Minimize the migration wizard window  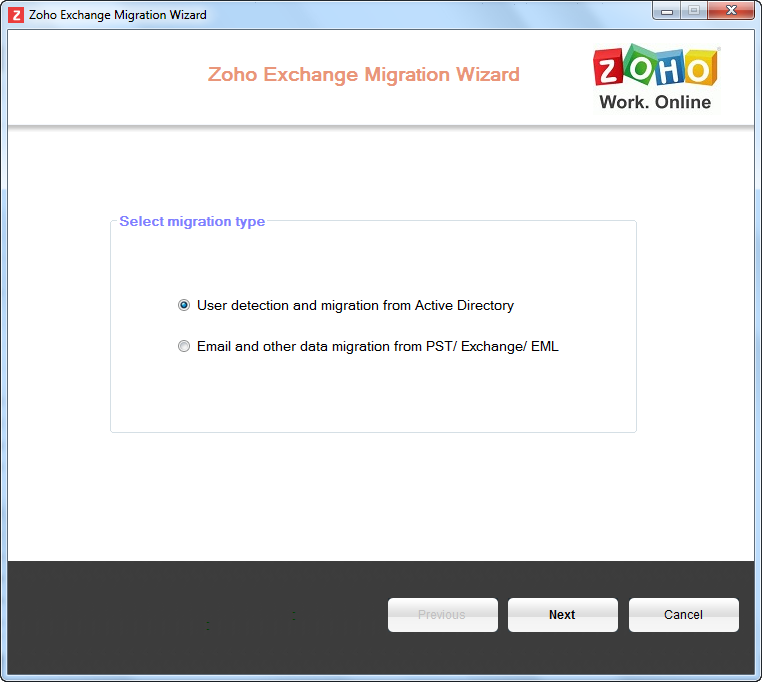coord(668,11)
